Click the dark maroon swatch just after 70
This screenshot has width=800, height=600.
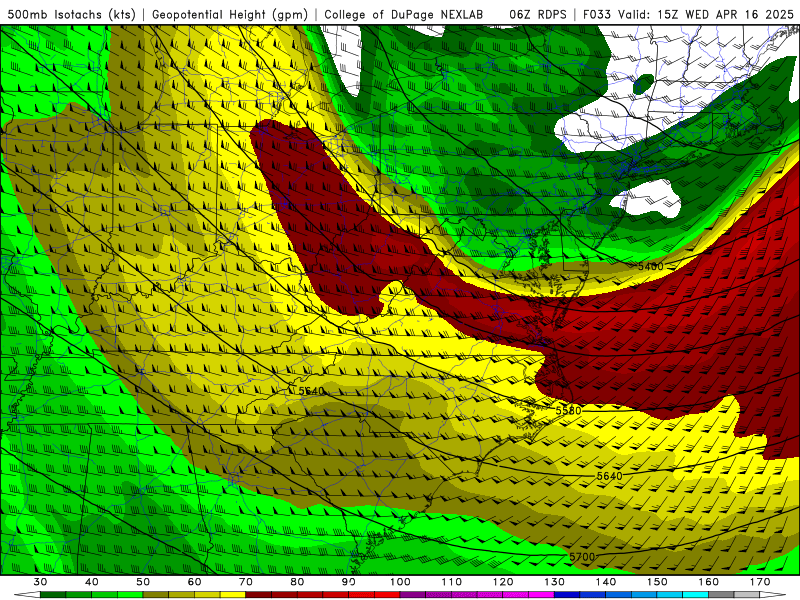click(x=259, y=595)
